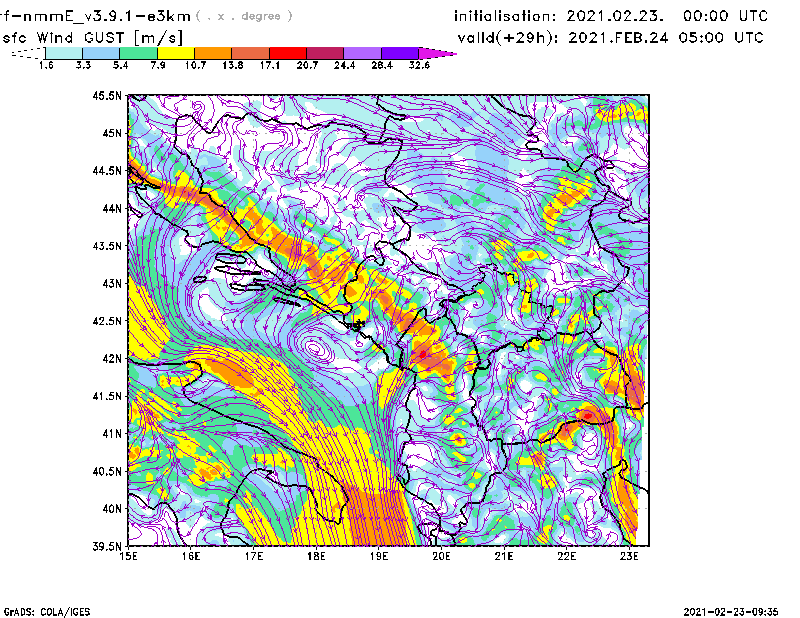This screenshot has width=800, height=618.
Task: Click the legend value 1.6
Action: pos(46,65)
